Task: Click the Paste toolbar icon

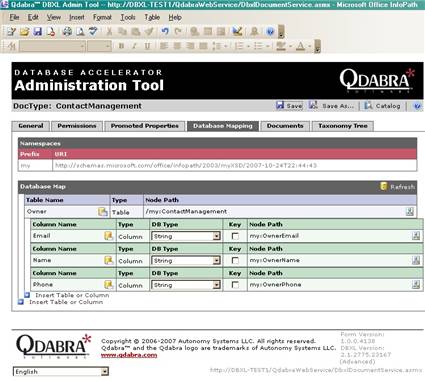Action: click(x=136, y=32)
